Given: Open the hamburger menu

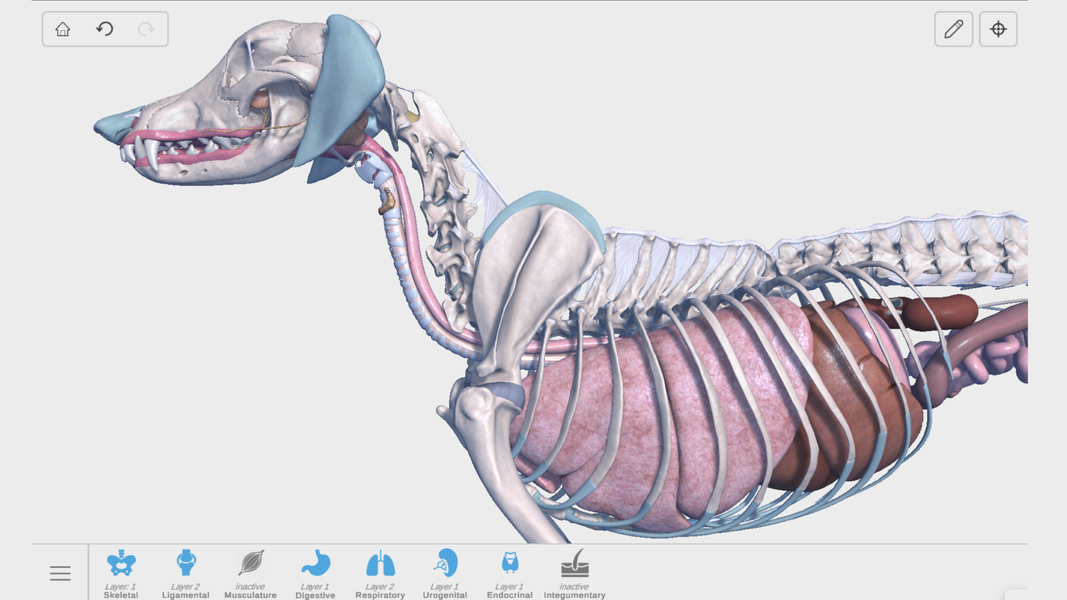Looking at the screenshot, I should point(60,573).
